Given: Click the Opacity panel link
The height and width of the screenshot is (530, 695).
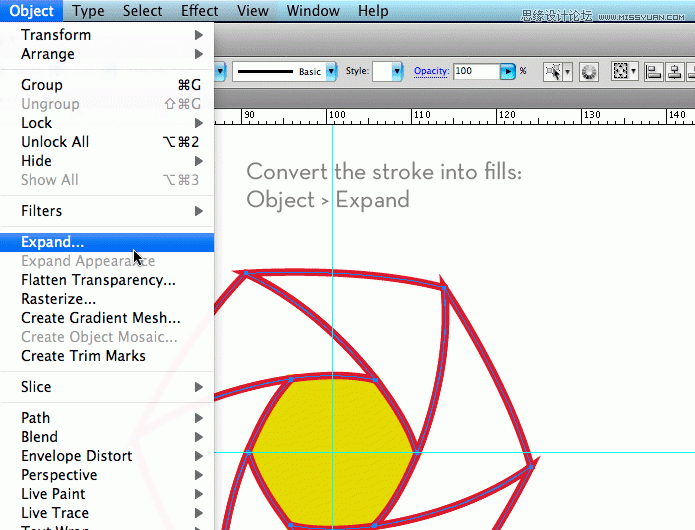Looking at the screenshot, I should click(x=431, y=71).
